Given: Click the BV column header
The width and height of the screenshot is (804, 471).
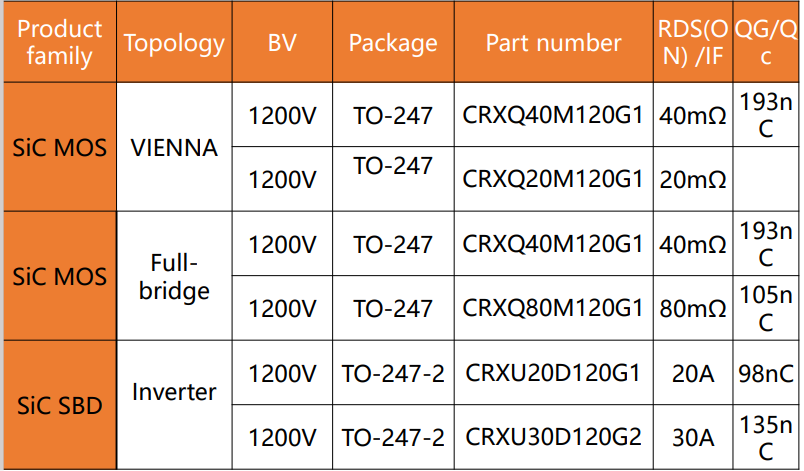Looking at the screenshot, I should tap(283, 42).
